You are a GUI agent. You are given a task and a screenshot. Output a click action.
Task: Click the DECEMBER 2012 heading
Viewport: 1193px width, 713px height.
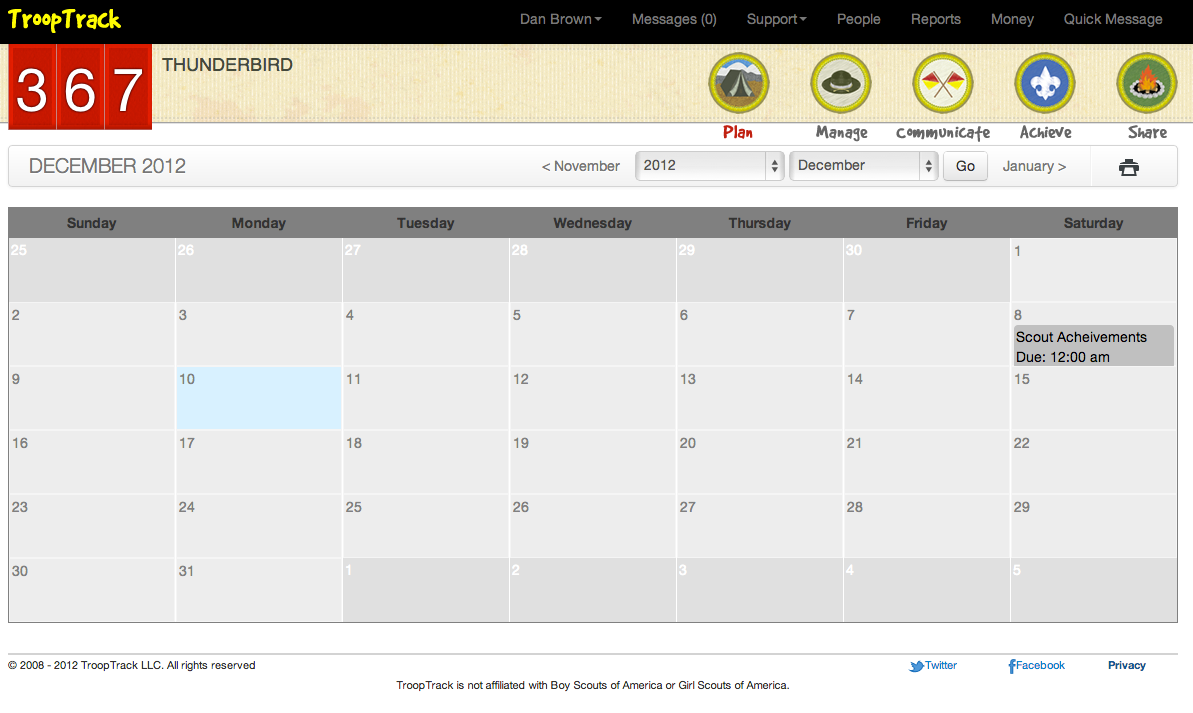(107, 166)
